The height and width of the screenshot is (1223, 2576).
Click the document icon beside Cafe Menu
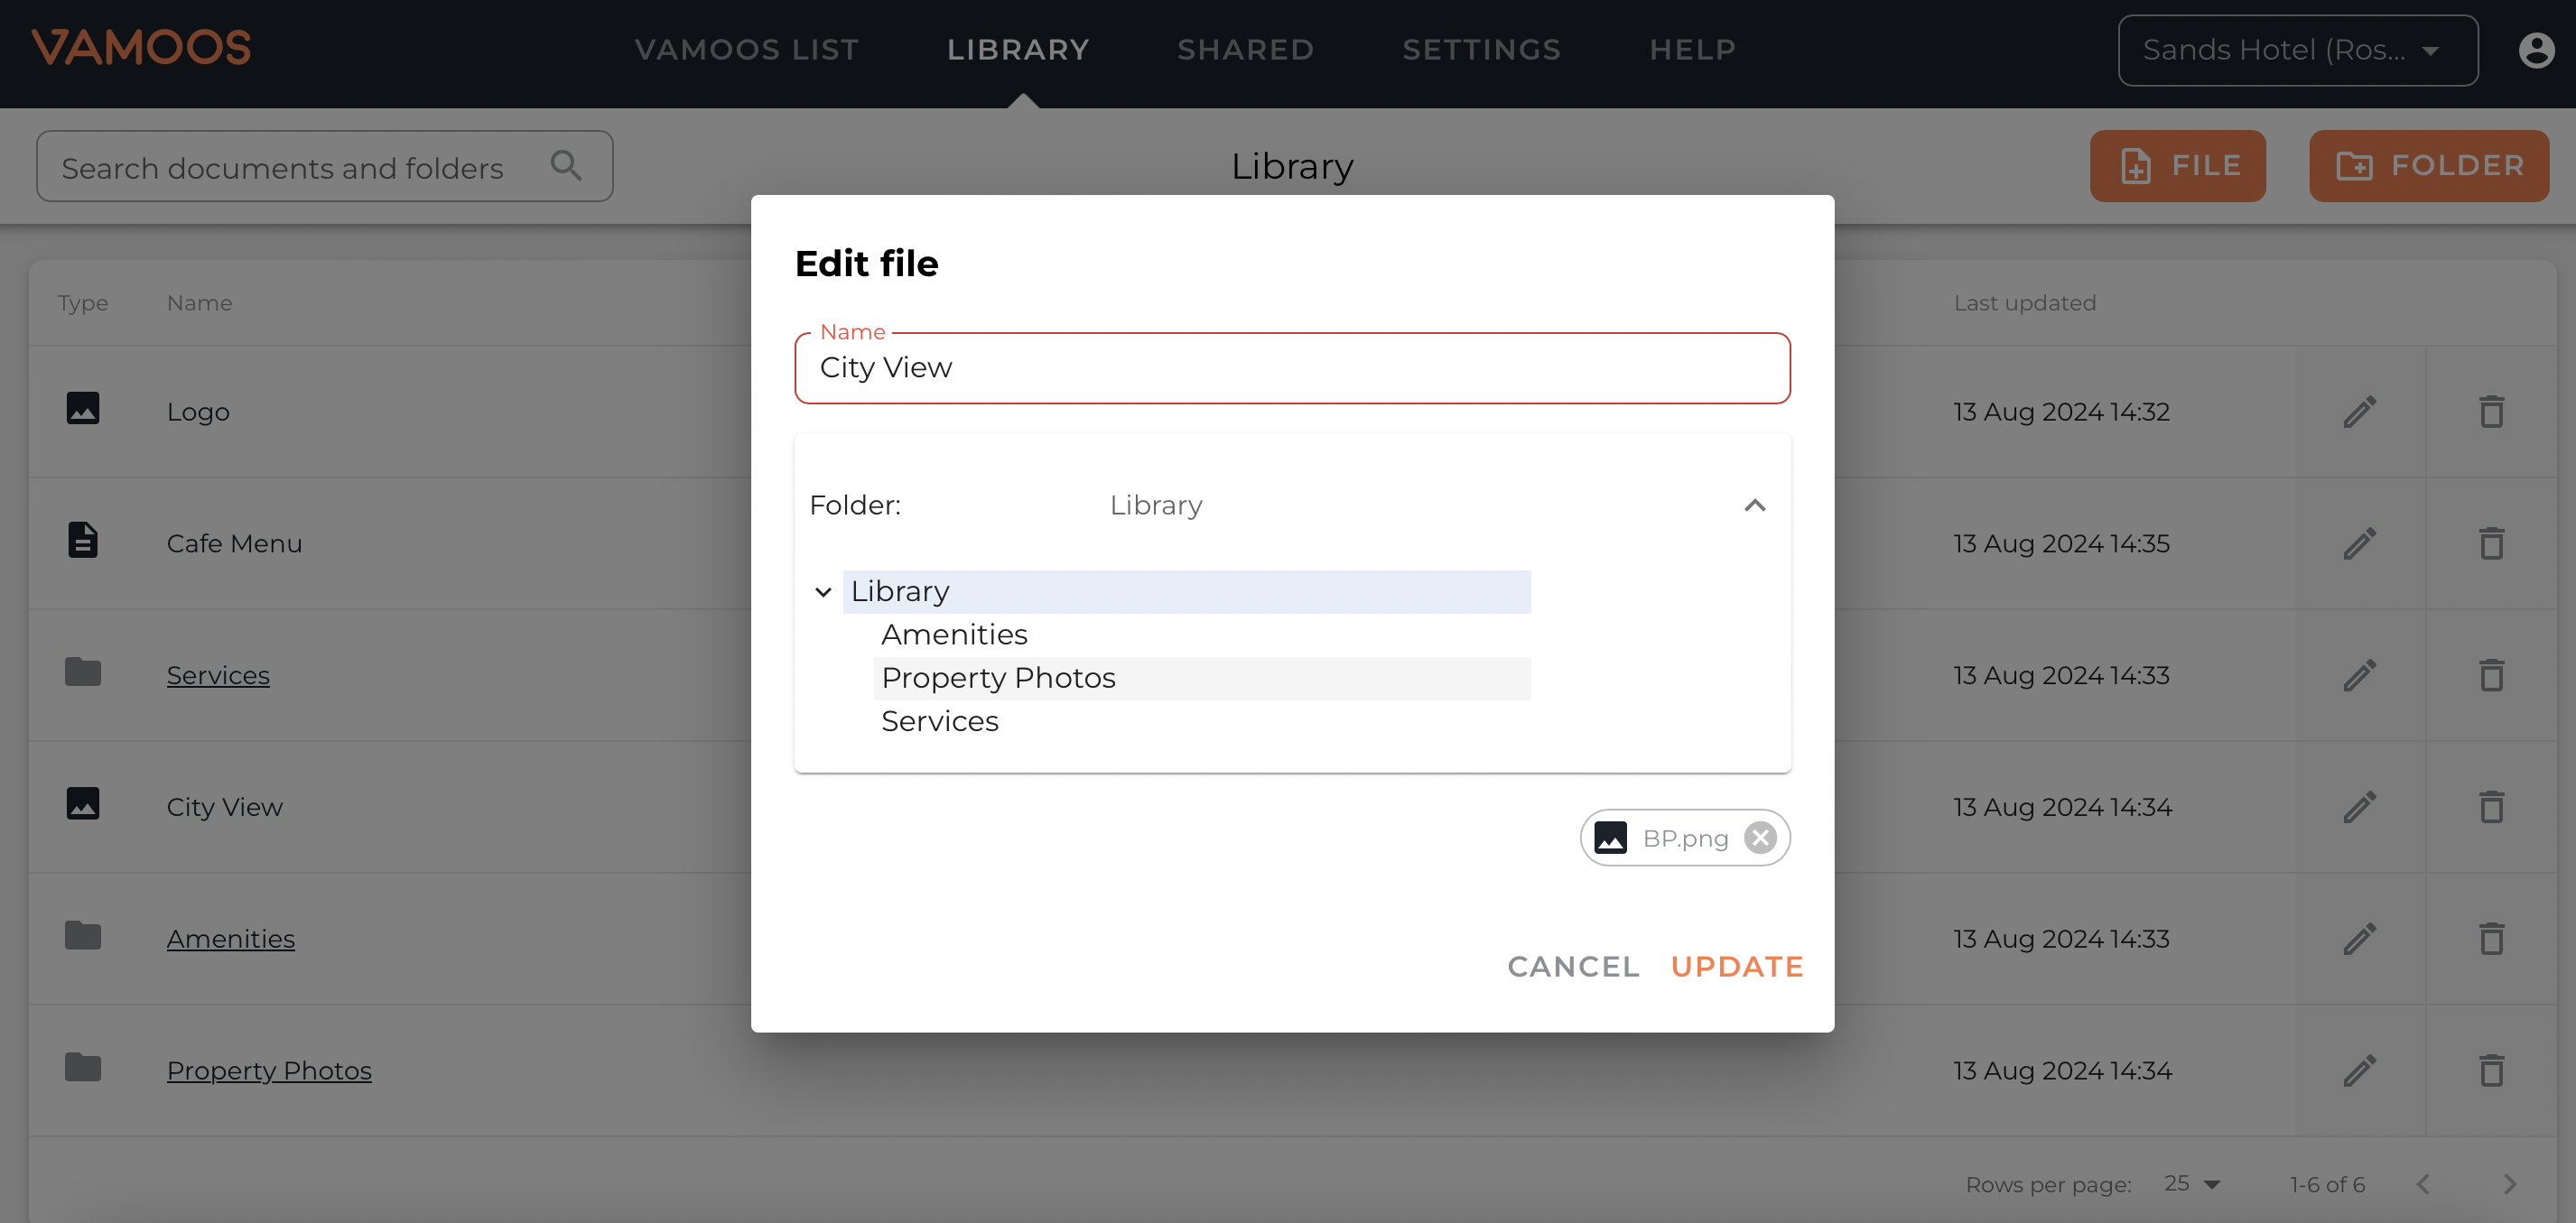[83, 540]
